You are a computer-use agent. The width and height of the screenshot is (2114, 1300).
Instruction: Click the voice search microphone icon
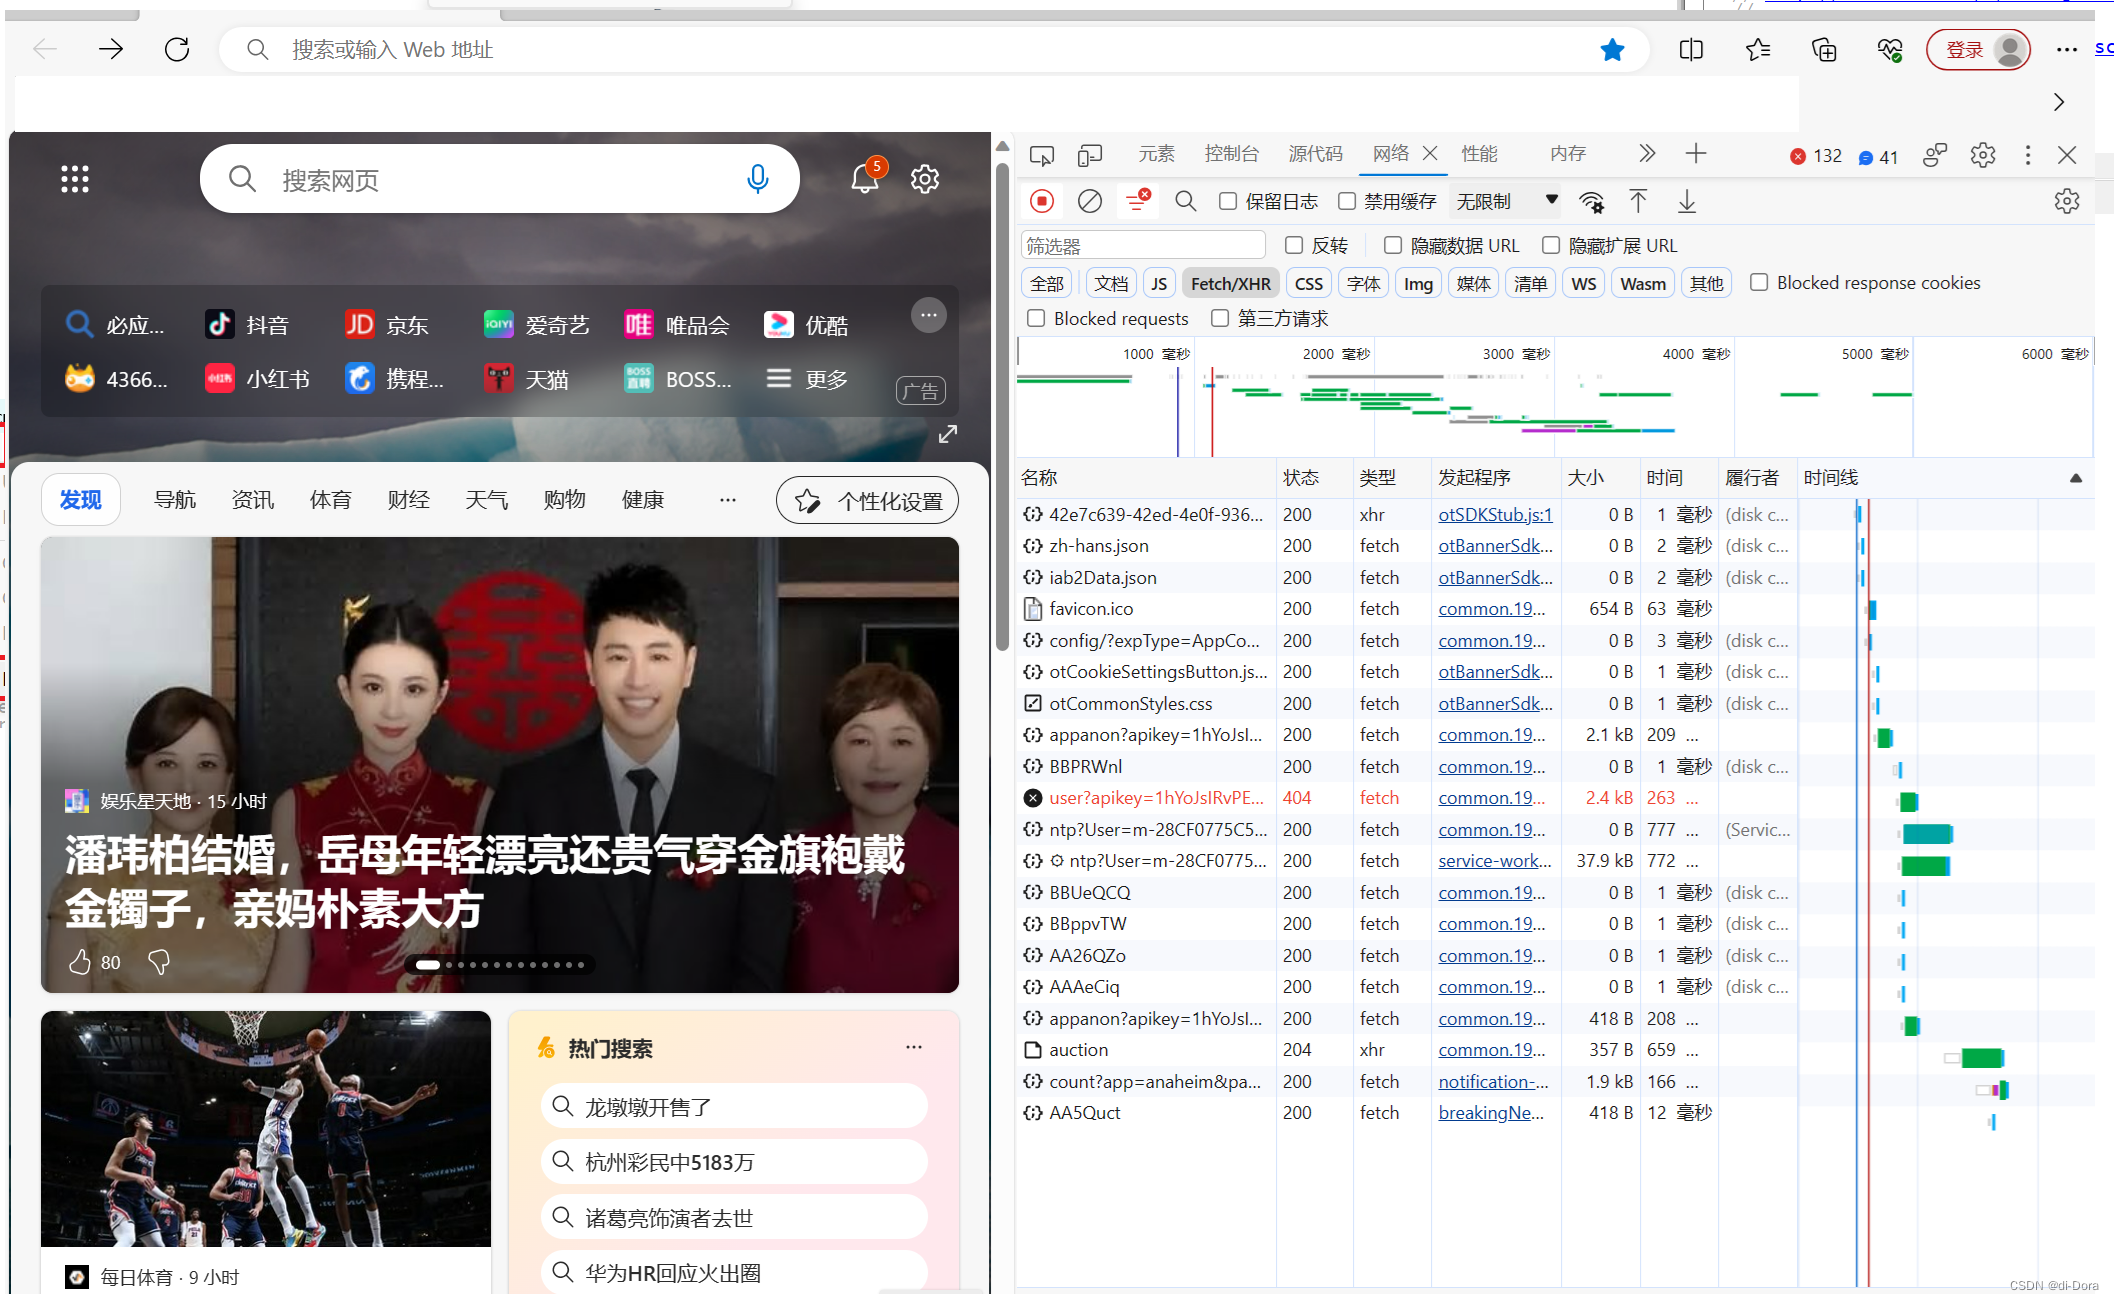coord(758,179)
